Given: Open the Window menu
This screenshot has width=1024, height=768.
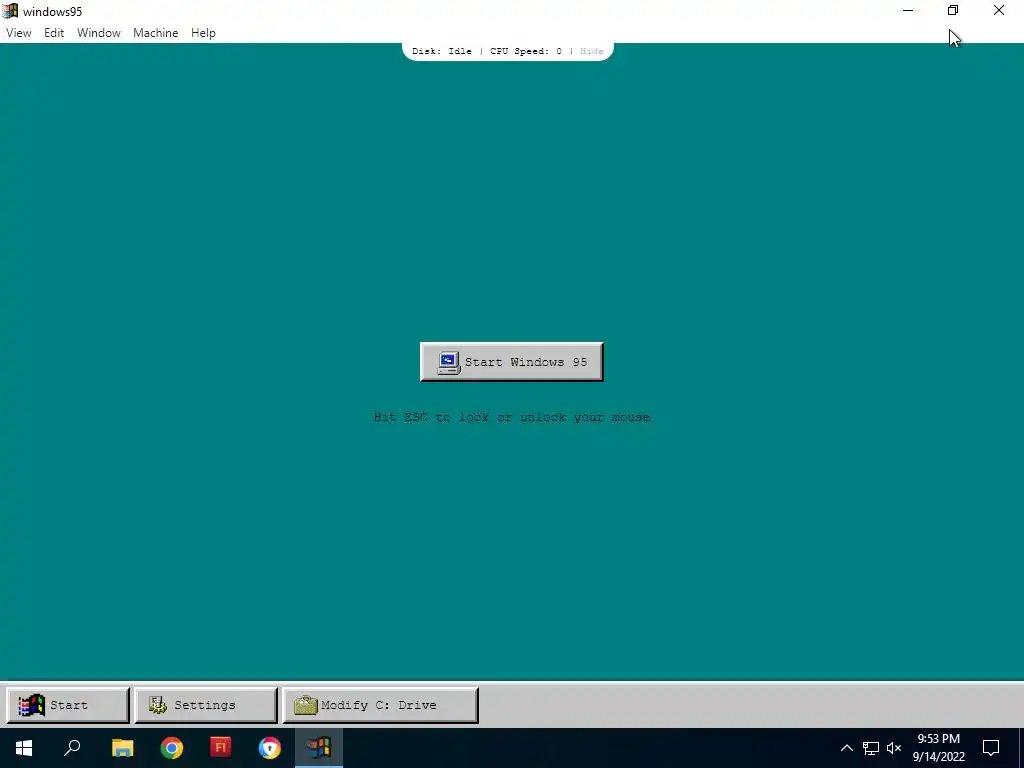Looking at the screenshot, I should (99, 33).
